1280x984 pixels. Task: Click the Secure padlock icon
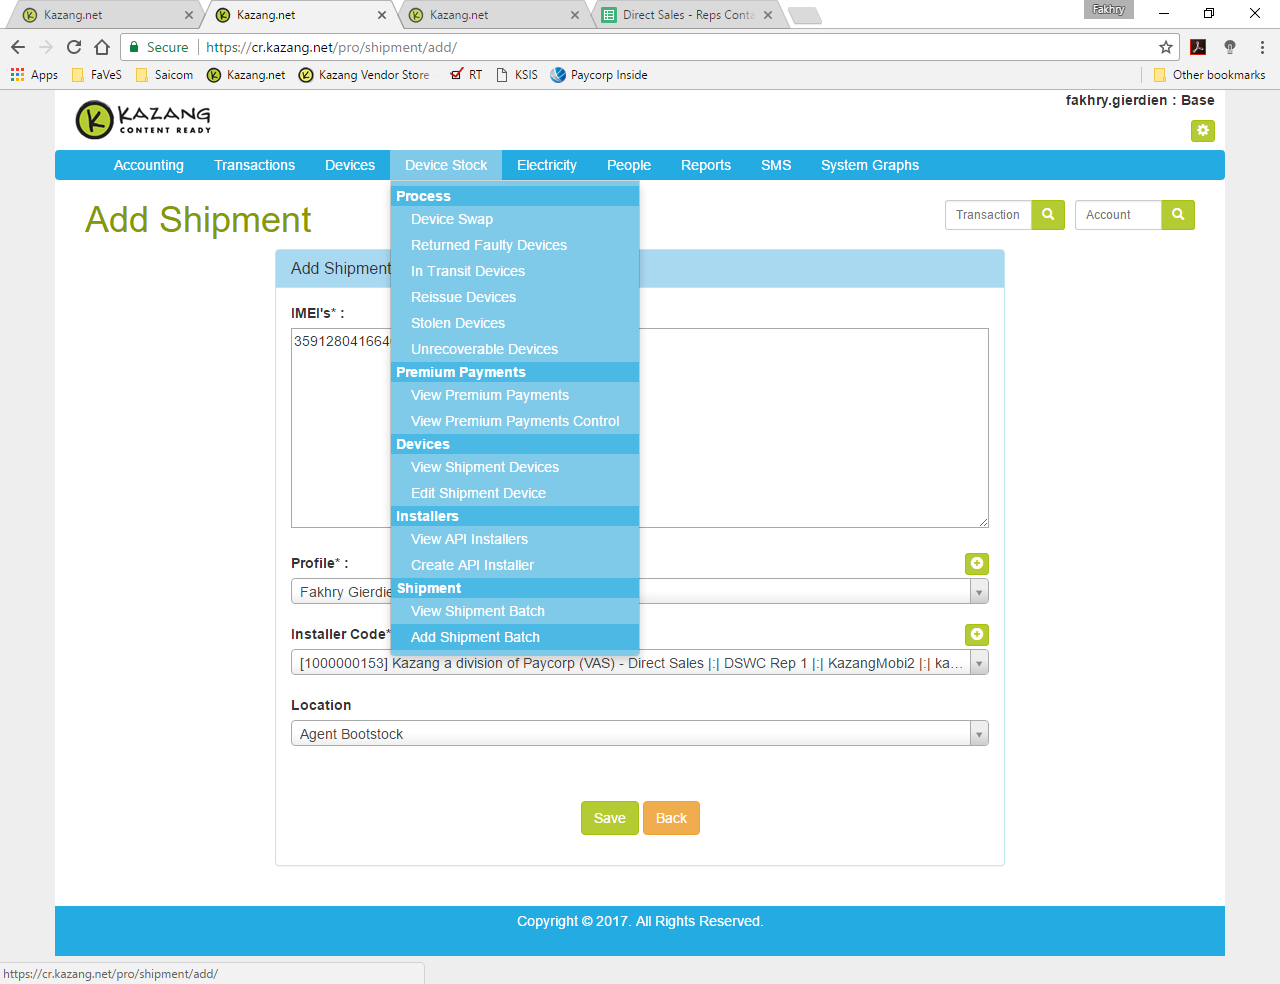(135, 47)
